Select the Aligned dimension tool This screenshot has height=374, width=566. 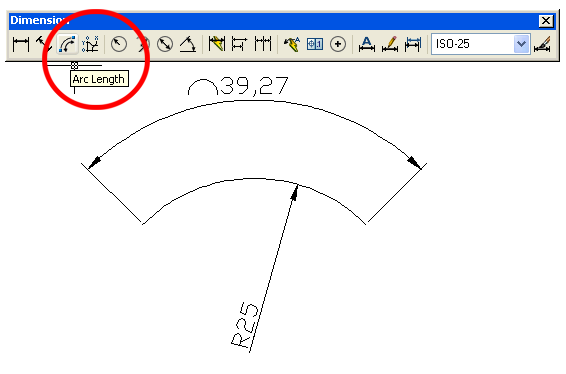pos(44,44)
